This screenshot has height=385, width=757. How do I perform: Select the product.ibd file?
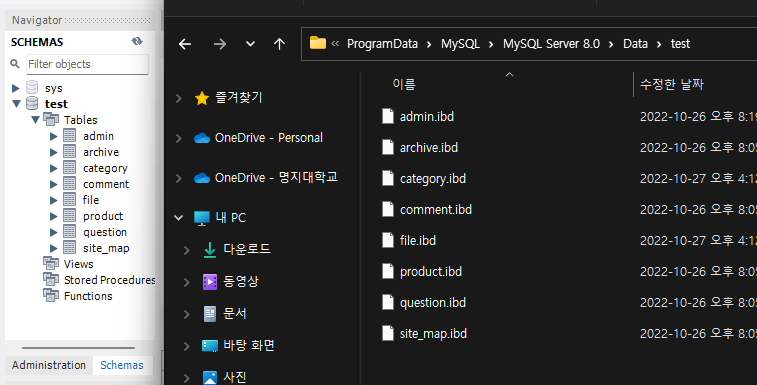pos(431,271)
